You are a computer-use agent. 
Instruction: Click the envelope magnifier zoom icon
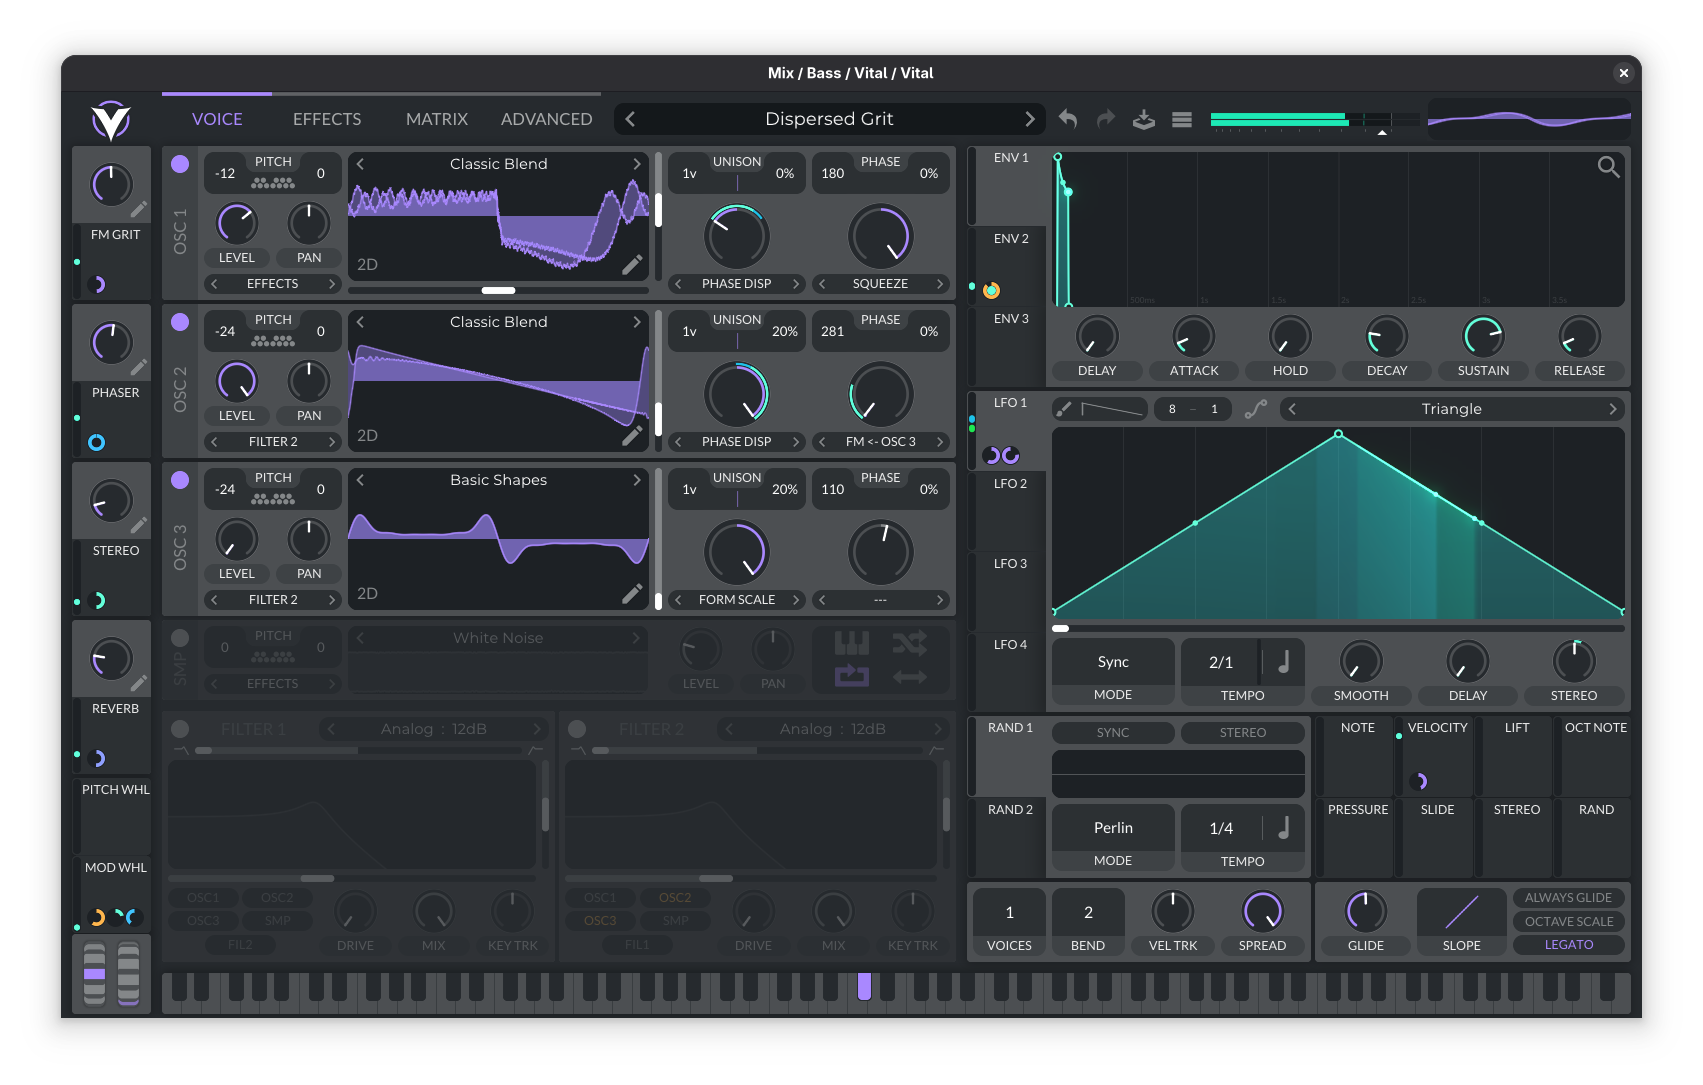click(1608, 167)
